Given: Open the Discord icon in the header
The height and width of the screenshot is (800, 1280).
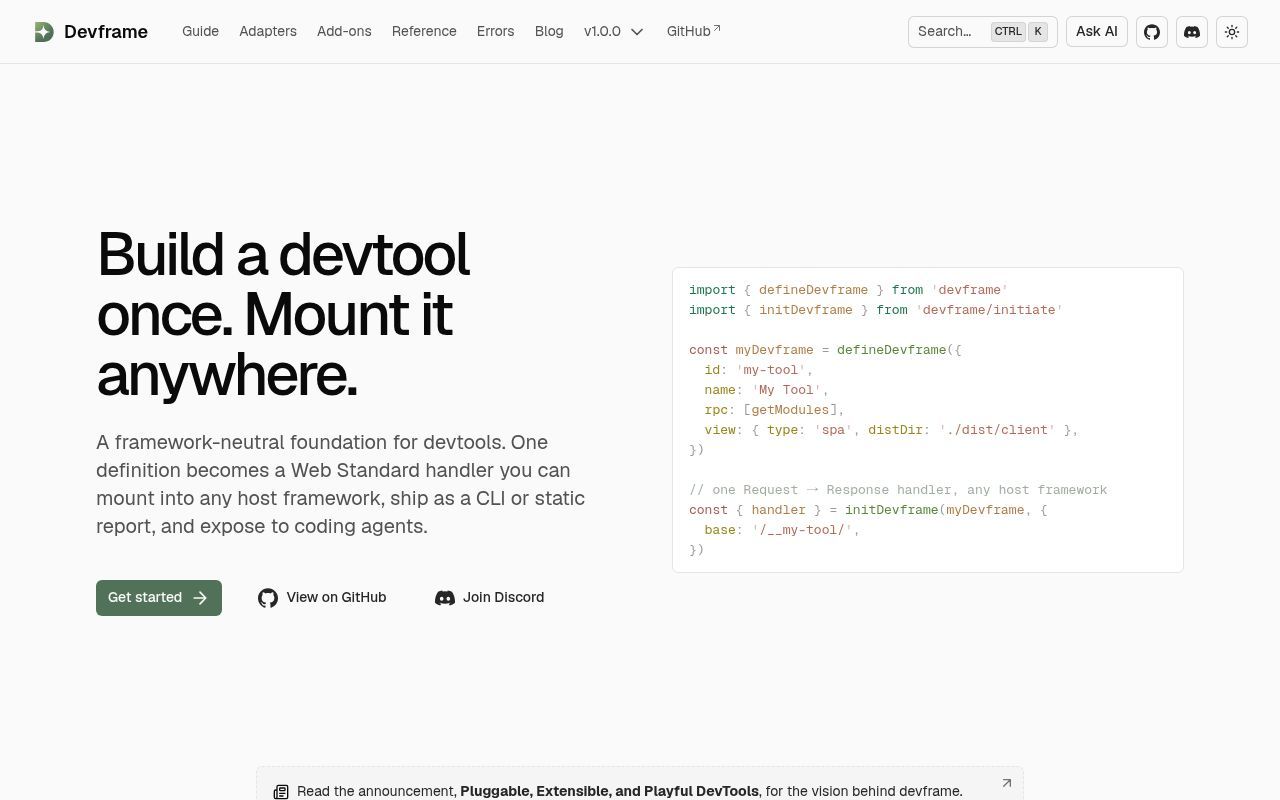Looking at the screenshot, I should click(x=1192, y=32).
